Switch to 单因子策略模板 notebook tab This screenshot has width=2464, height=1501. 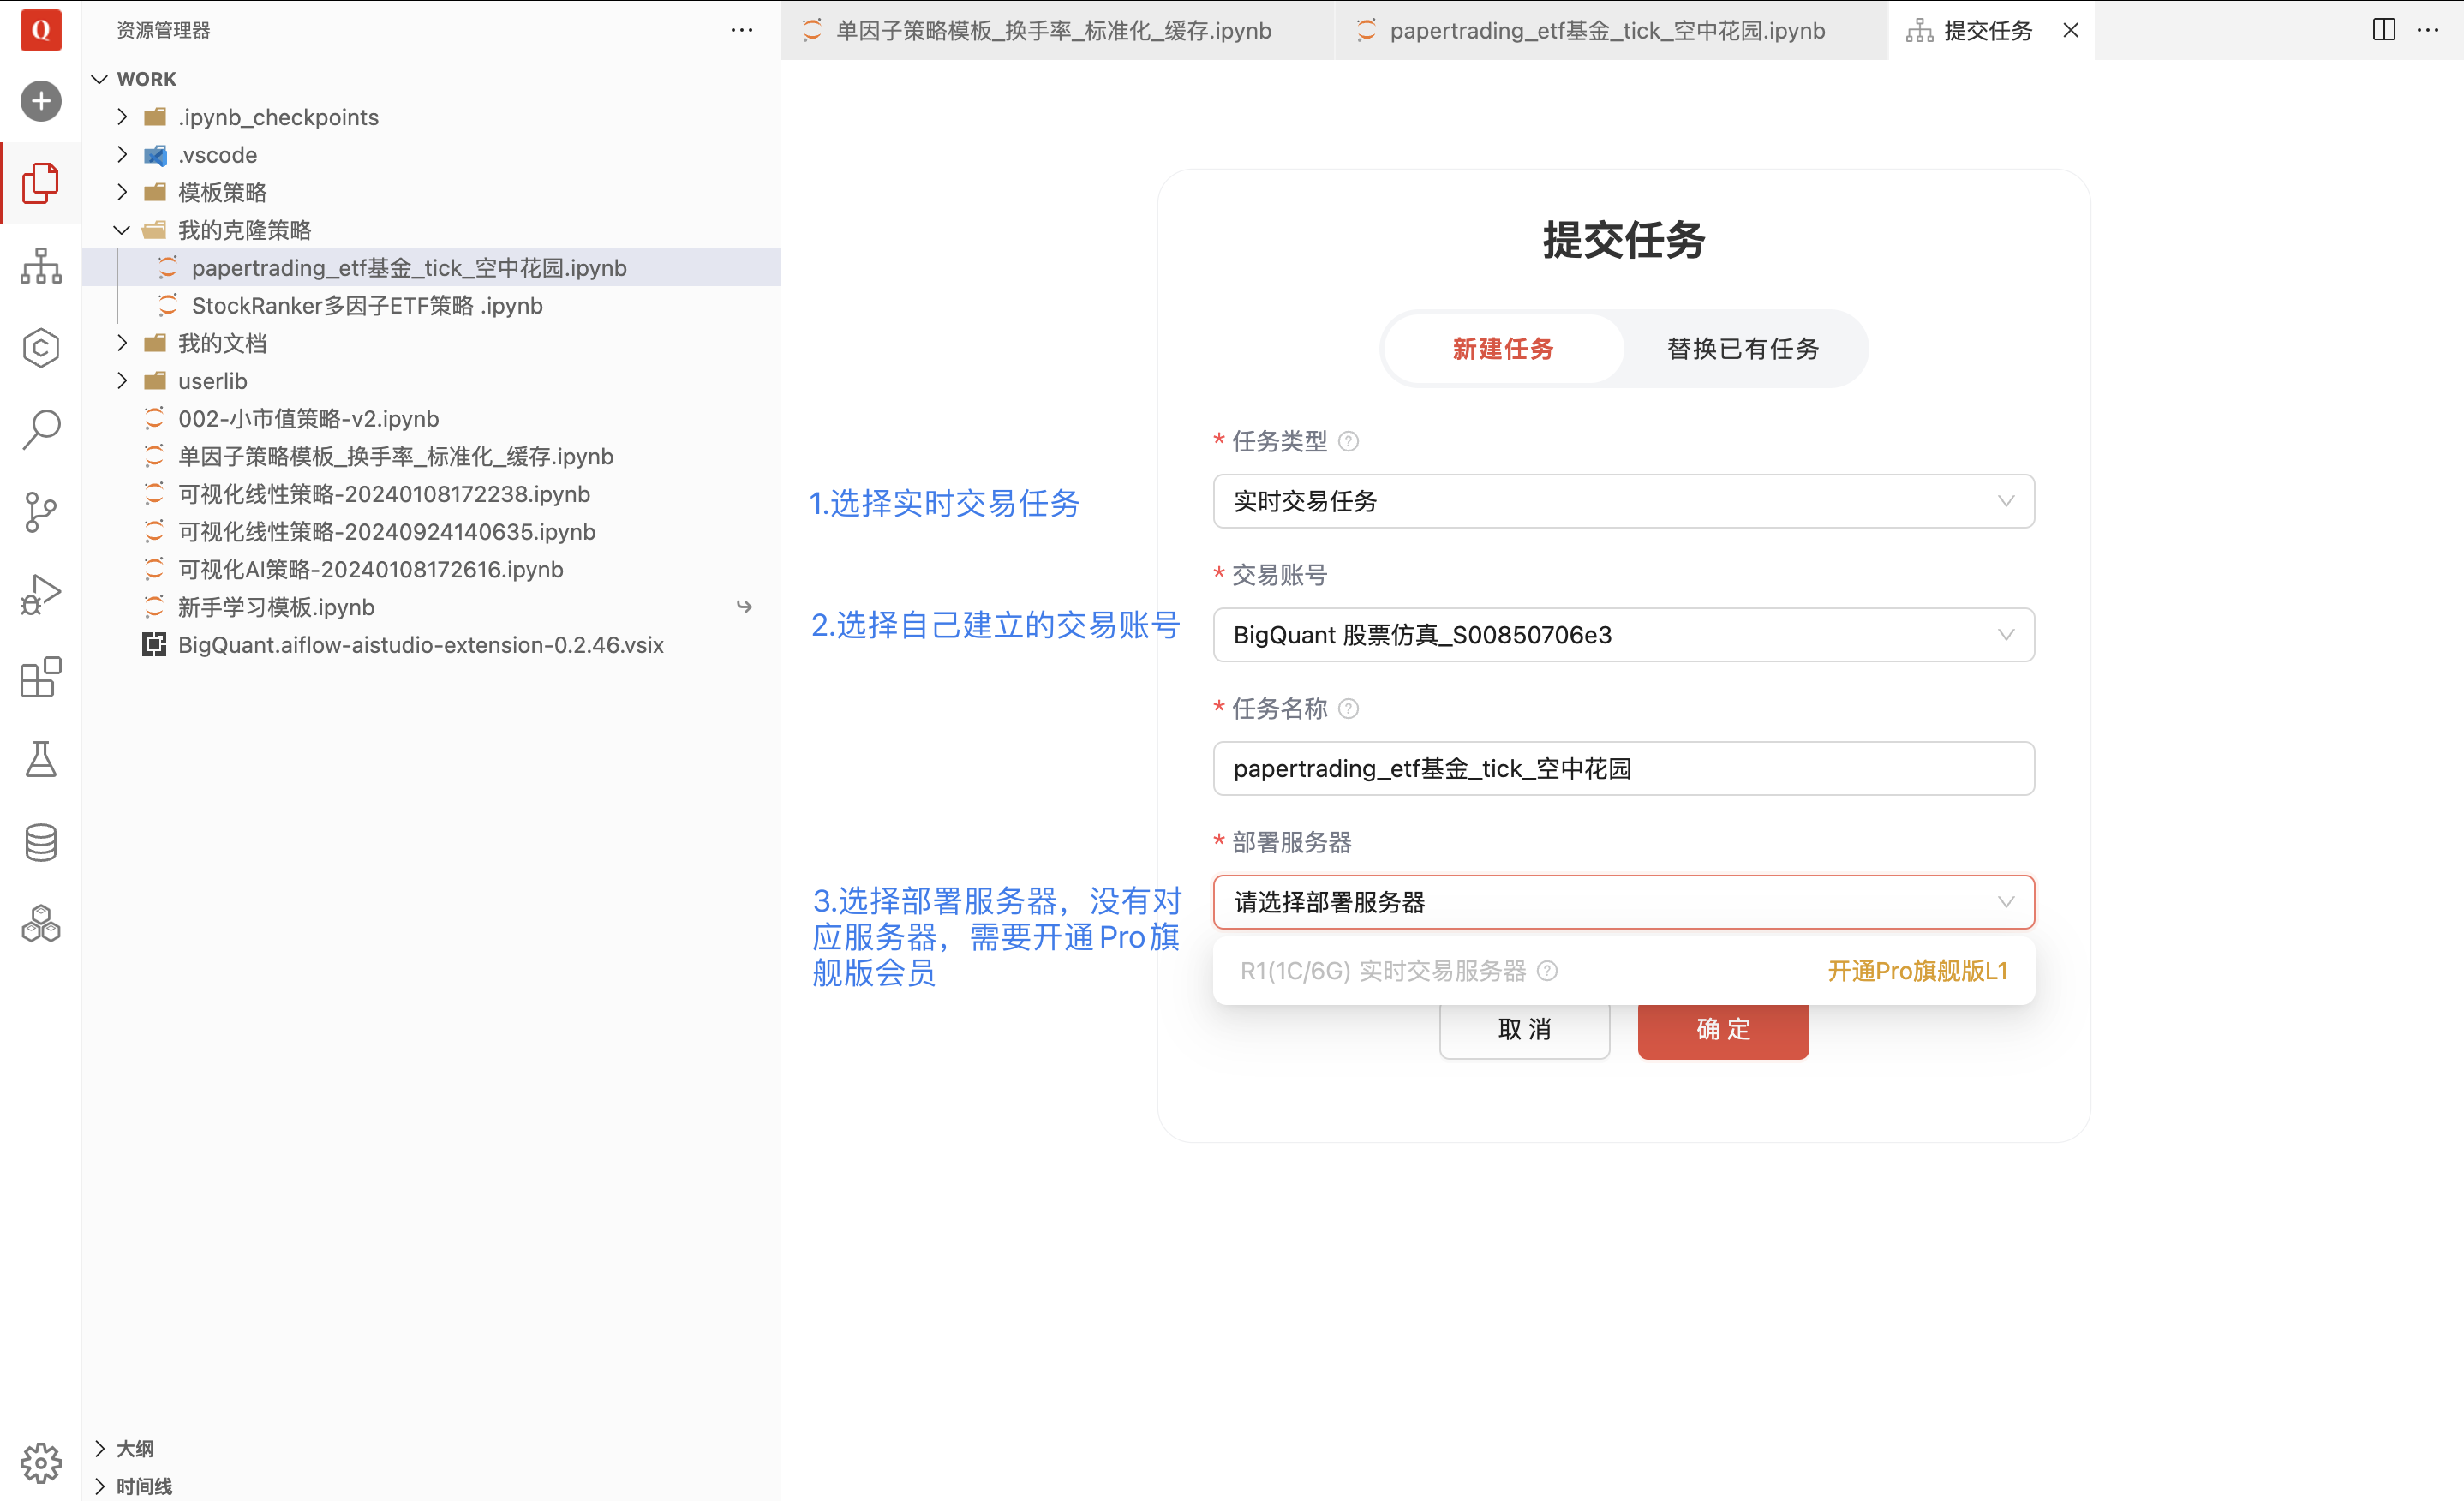[1053, 30]
